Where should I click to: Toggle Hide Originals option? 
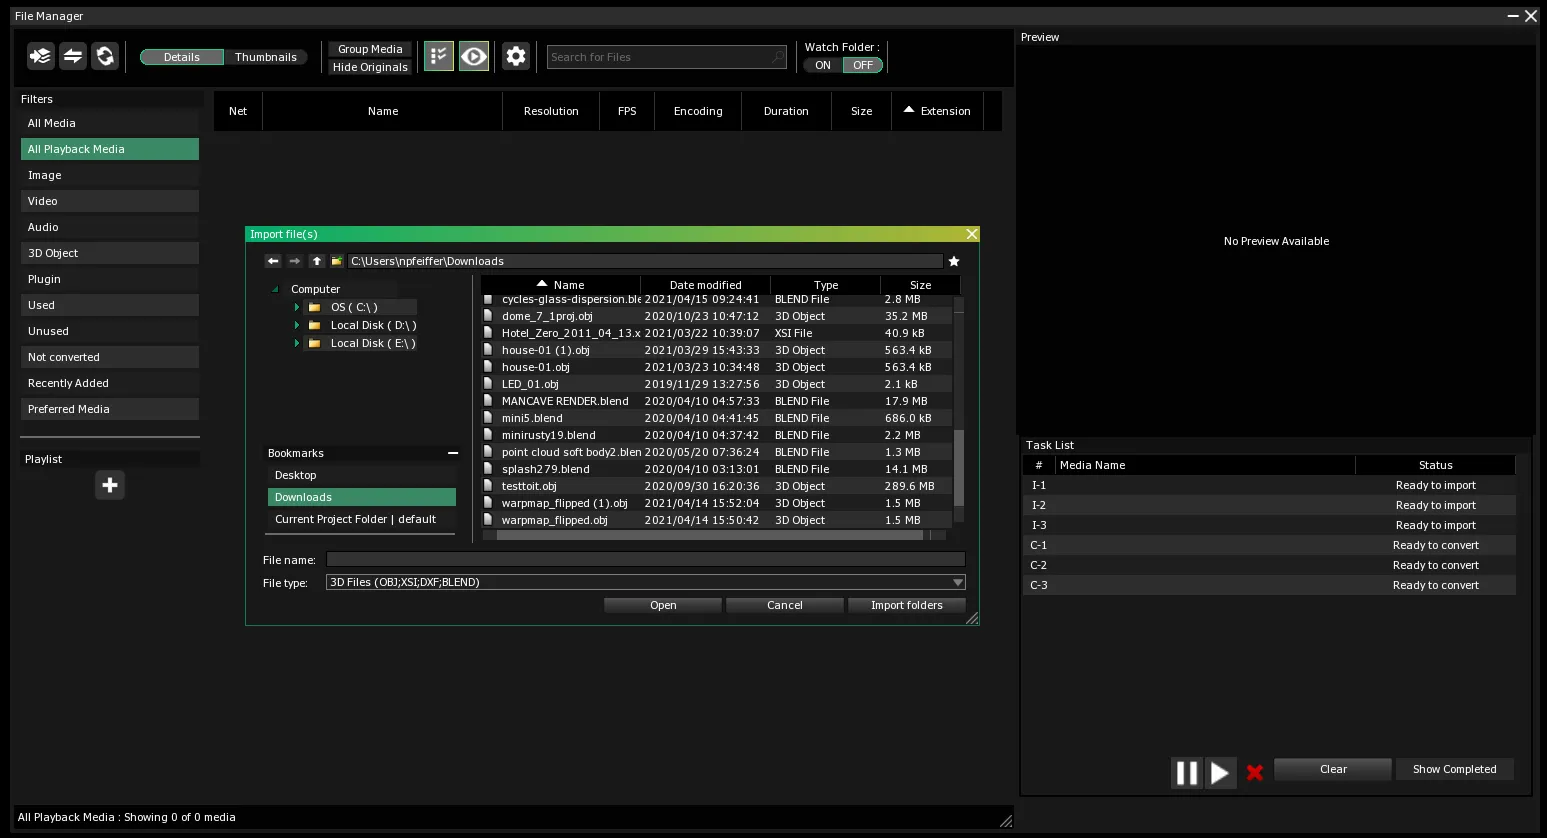tap(370, 67)
